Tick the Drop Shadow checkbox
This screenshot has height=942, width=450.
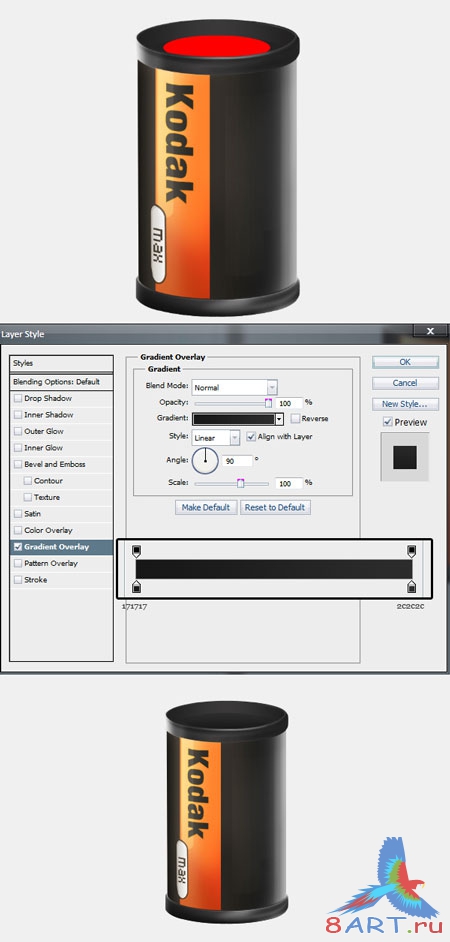17,398
